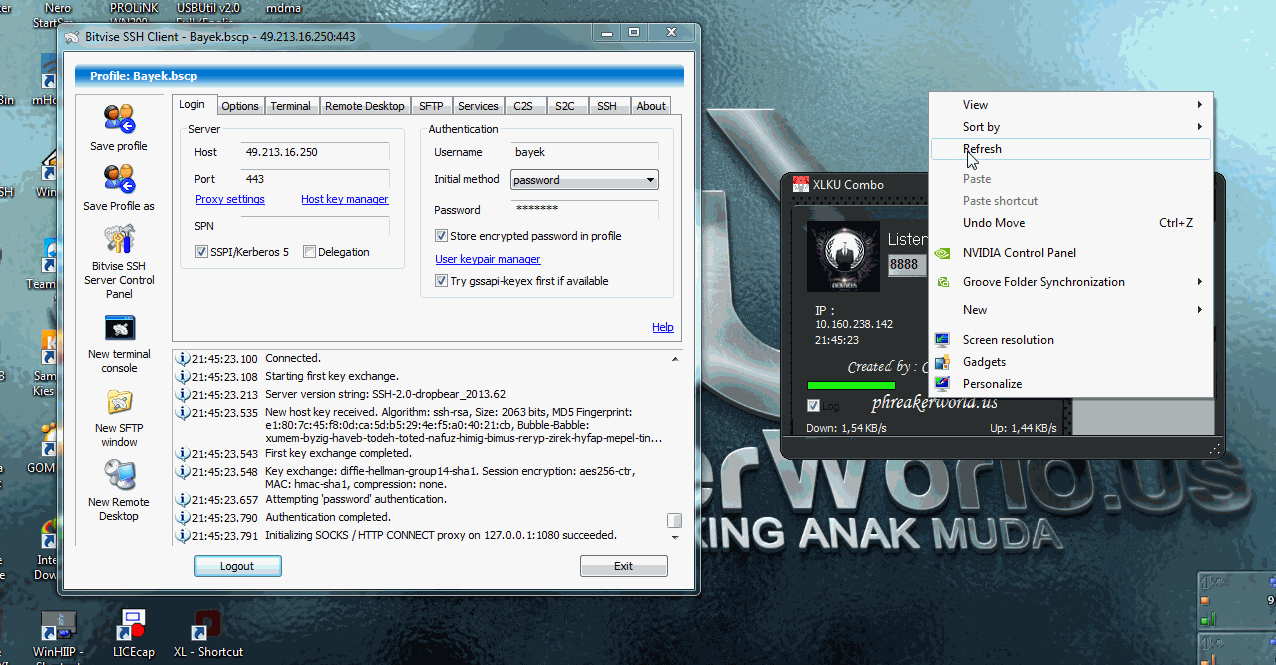This screenshot has width=1276, height=665.
Task: Click the info icon beside Connected log entry
Action: 183,359
